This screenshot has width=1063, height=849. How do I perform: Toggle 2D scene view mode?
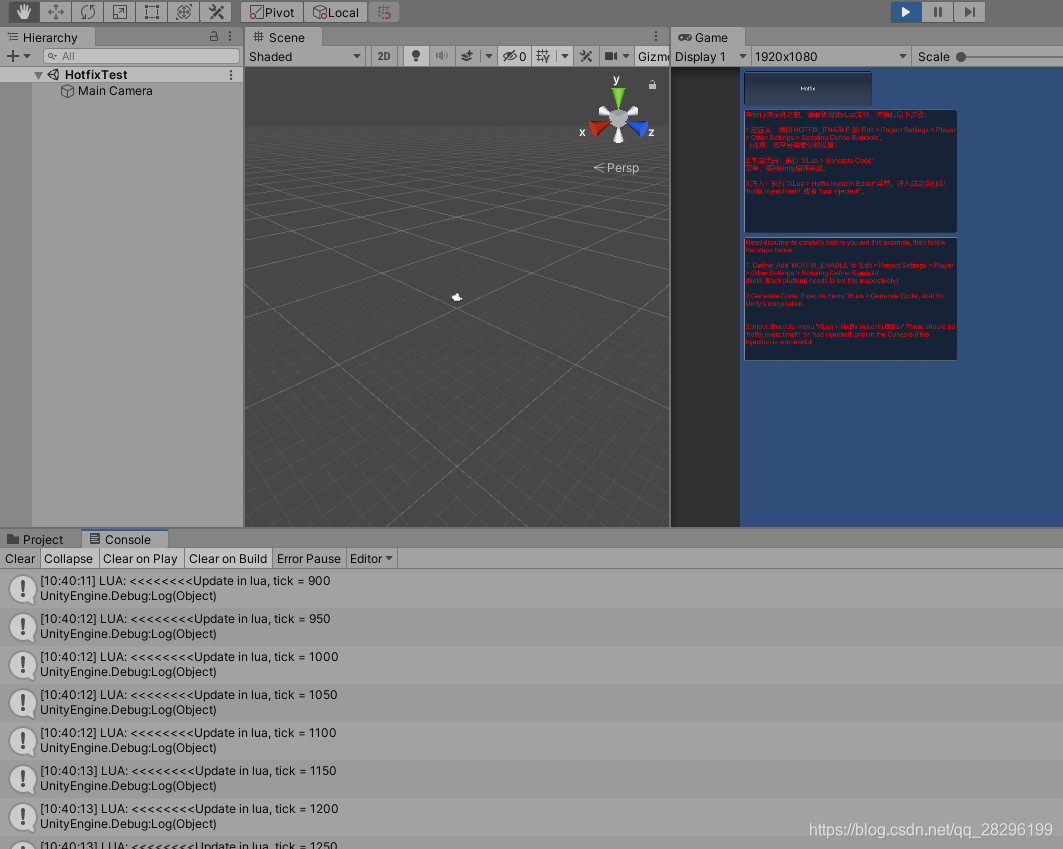[384, 57]
